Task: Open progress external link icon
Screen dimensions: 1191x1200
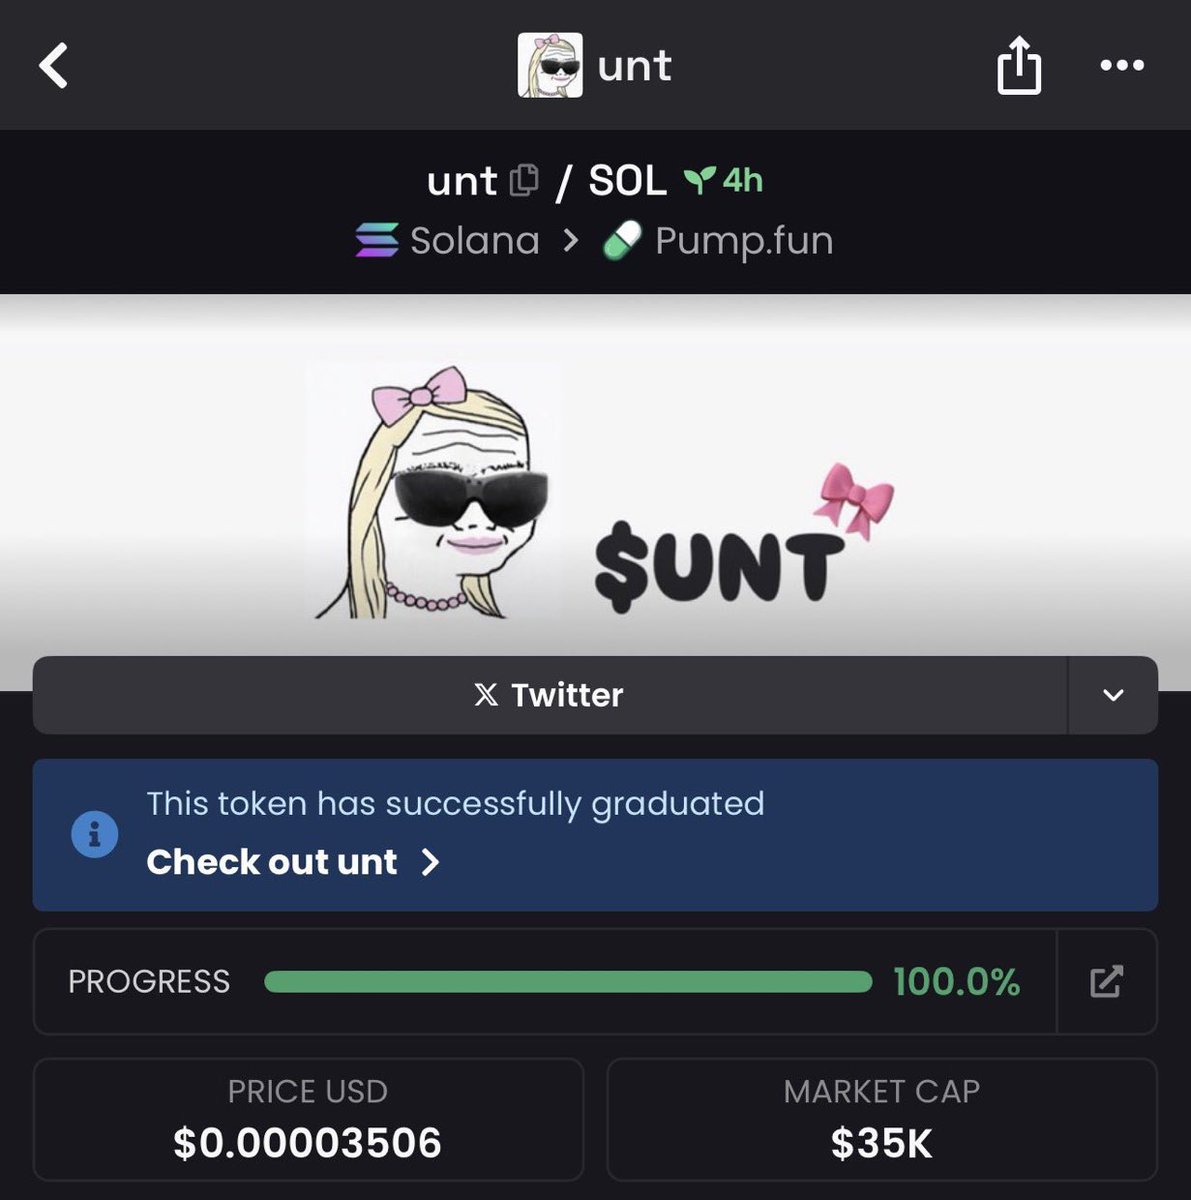Action: [1106, 981]
